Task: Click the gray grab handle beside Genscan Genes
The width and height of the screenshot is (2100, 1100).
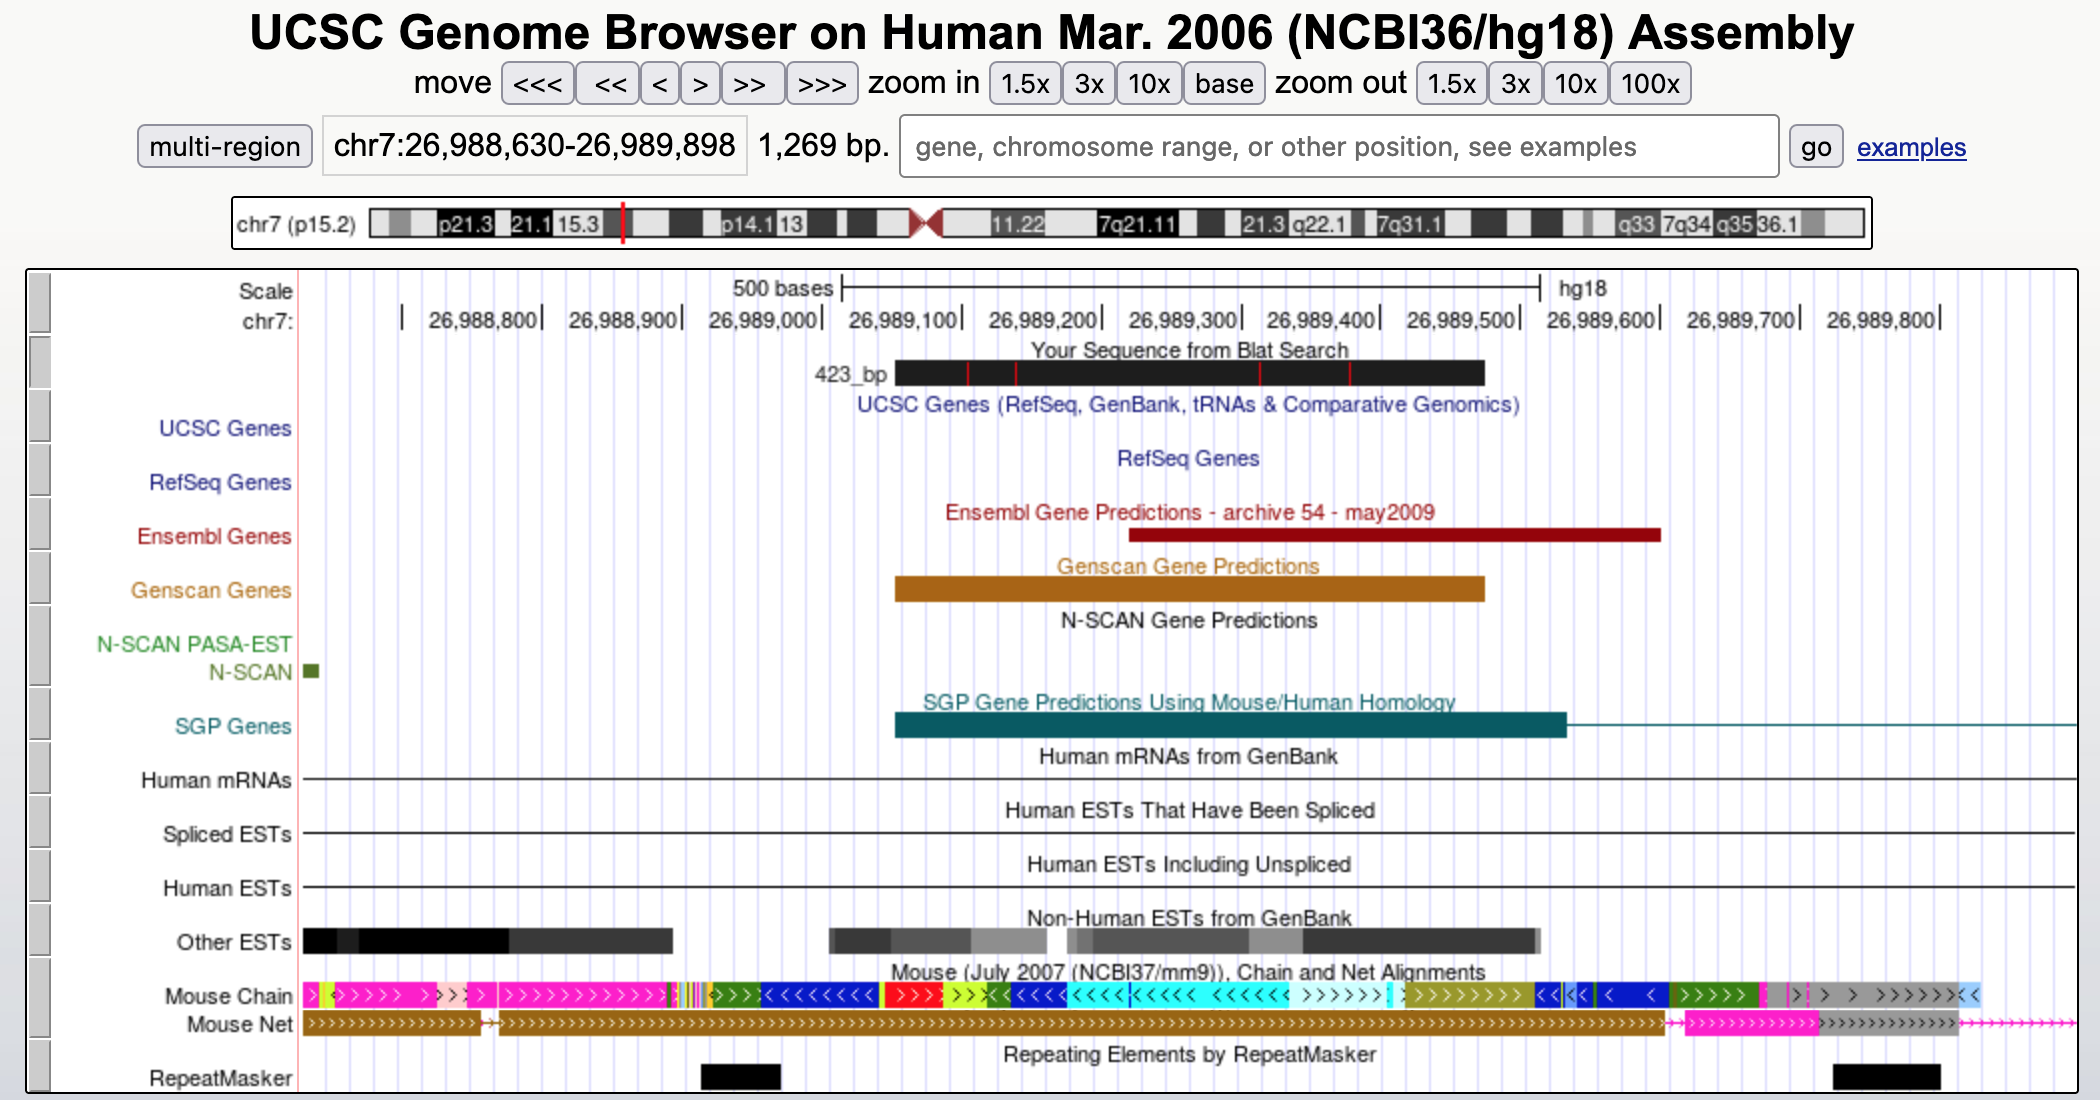Action: (x=40, y=577)
